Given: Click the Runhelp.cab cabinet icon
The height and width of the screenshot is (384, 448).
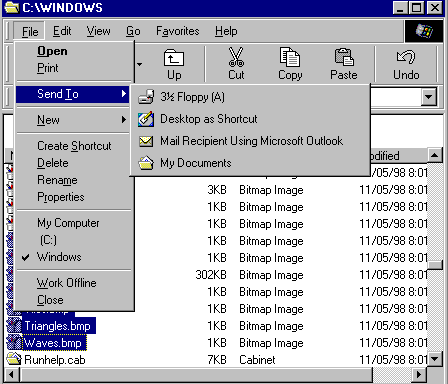Looking at the screenshot, I should coord(14,359).
